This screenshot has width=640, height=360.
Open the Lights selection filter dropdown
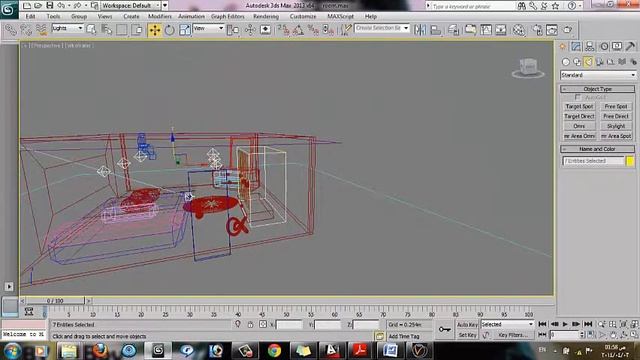tap(67, 28)
